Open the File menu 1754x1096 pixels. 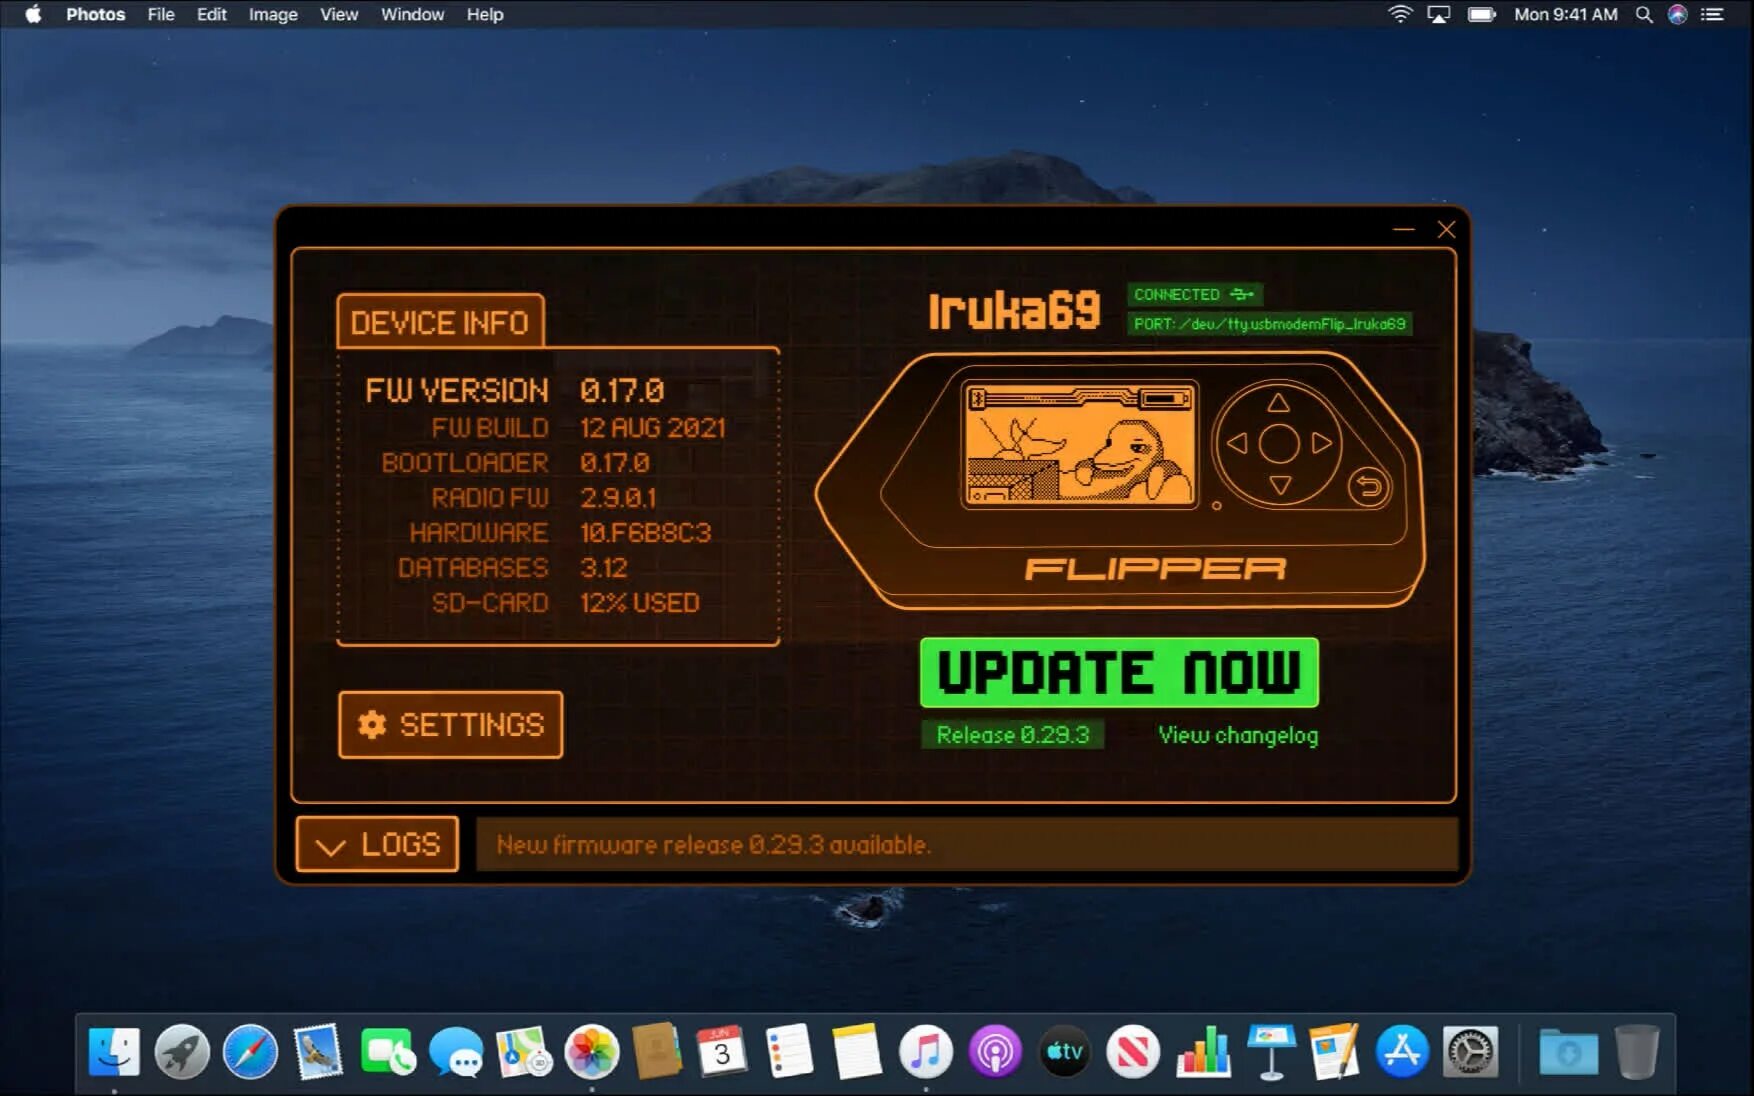[x=161, y=14]
